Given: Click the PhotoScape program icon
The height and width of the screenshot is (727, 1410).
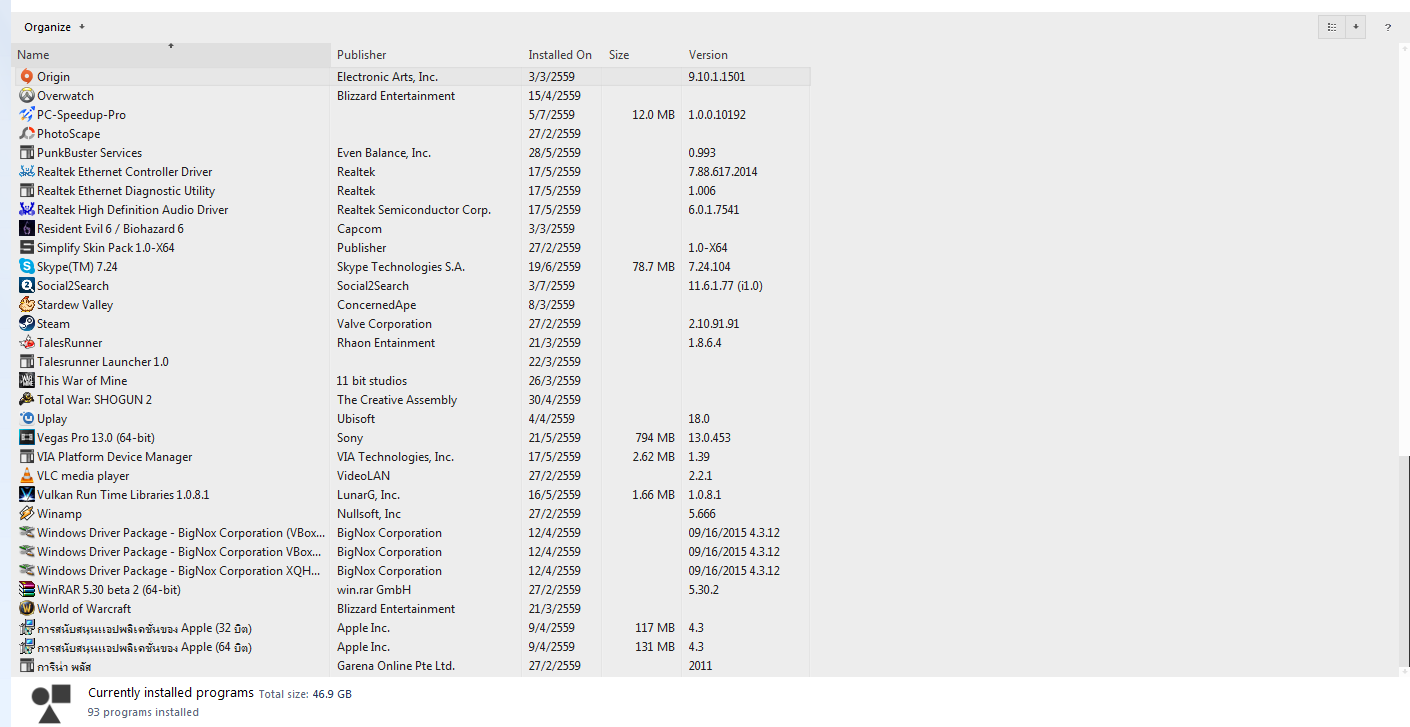Looking at the screenshot, I should point(27,134).
